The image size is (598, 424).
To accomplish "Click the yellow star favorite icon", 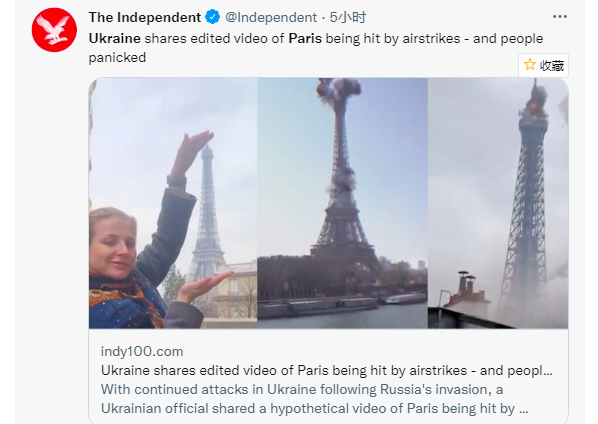I will click(530, 65).
